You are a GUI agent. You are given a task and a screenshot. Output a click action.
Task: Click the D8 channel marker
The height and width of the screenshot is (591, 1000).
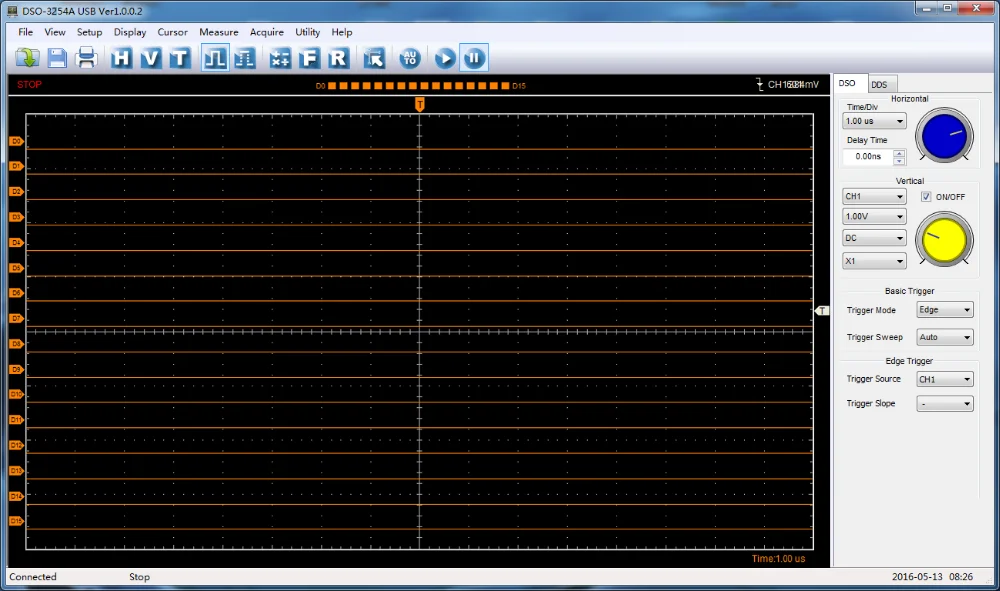point(17,344)
